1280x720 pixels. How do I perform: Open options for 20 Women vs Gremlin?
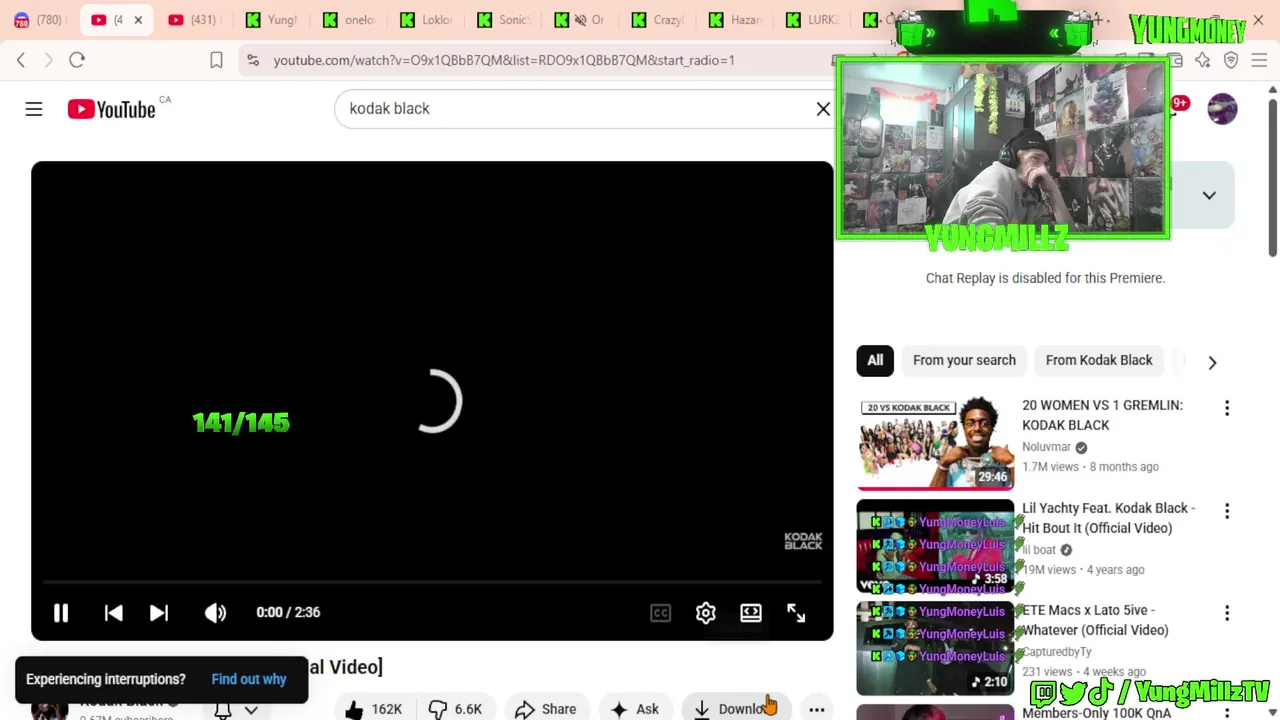pyautogui.click(x=1227, y=408)
